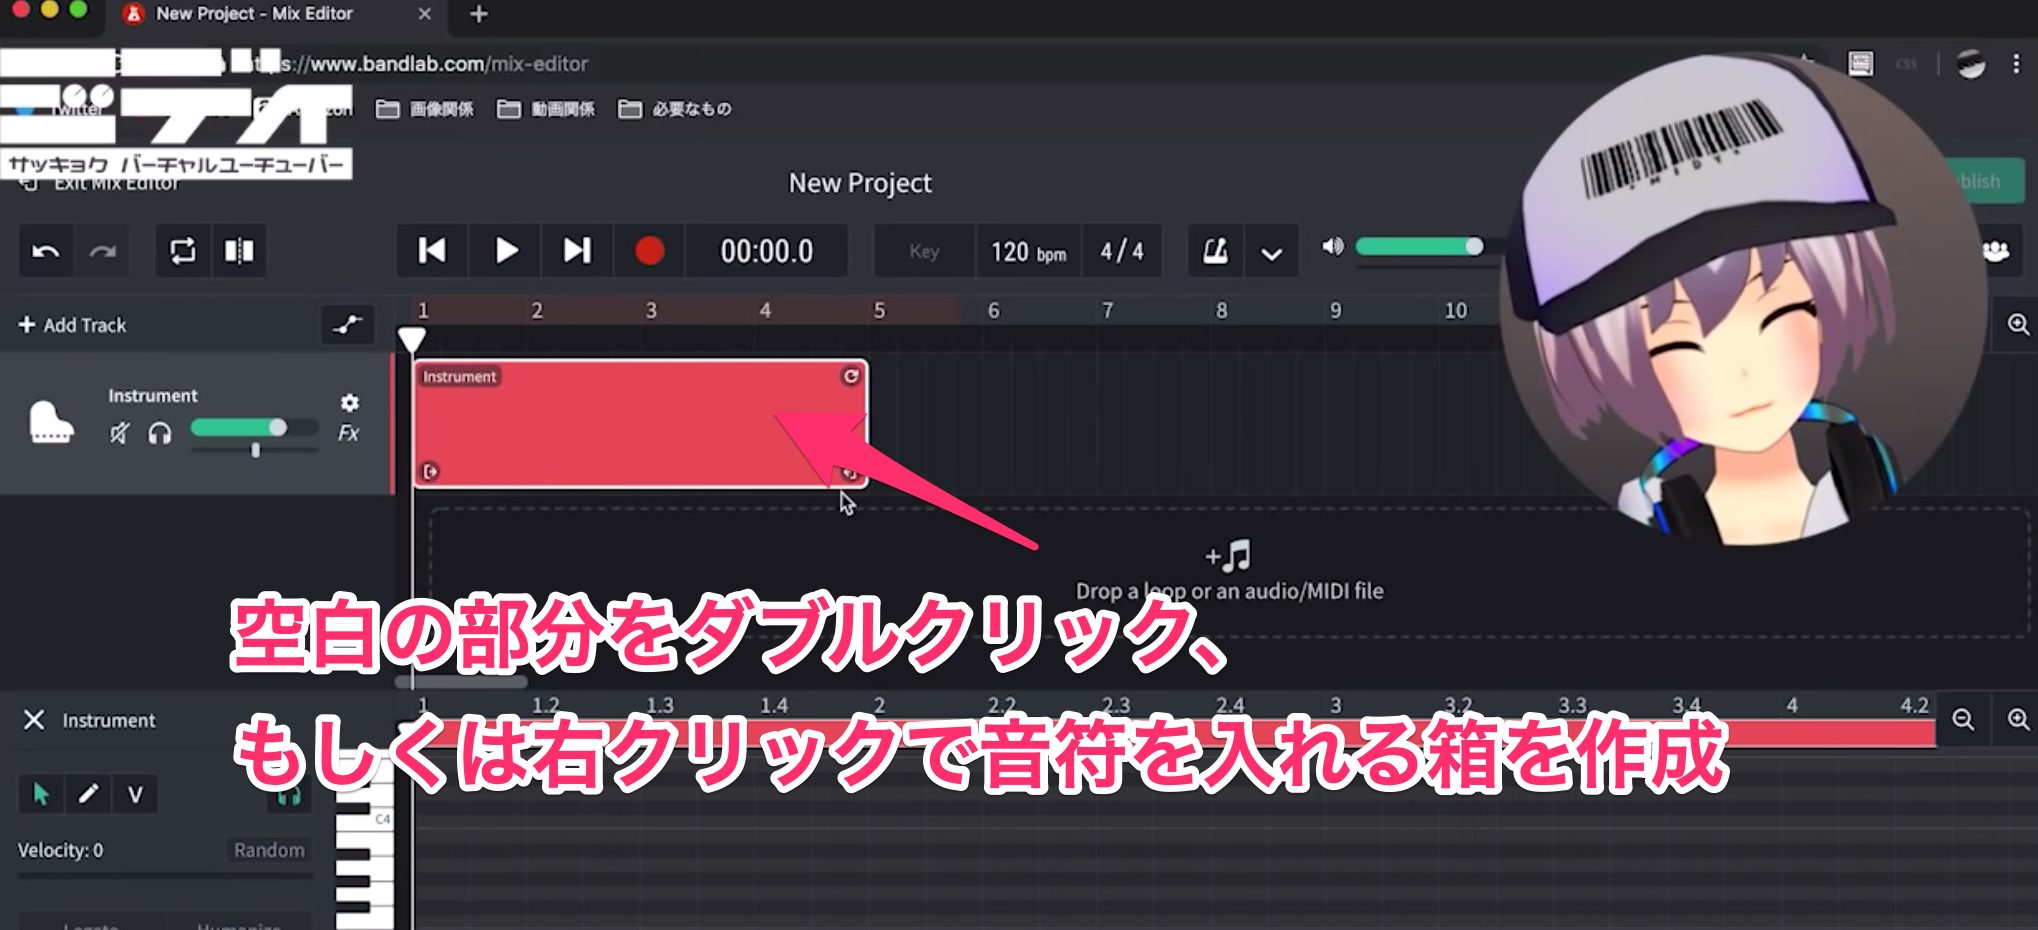Image resolution: width=2038 pixels, height=930 pixels.
Task: Edit the 120 bpm tempo field
Action: (x=1028, y=251)
